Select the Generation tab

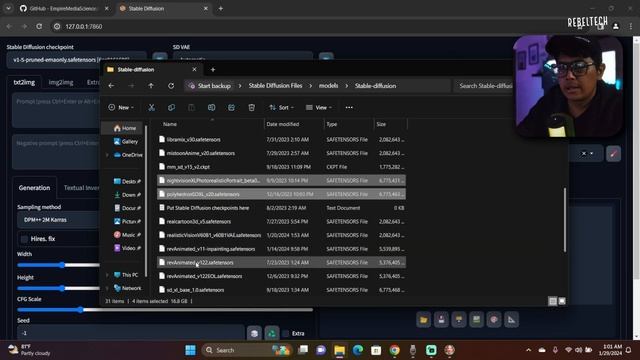(34, 188)
